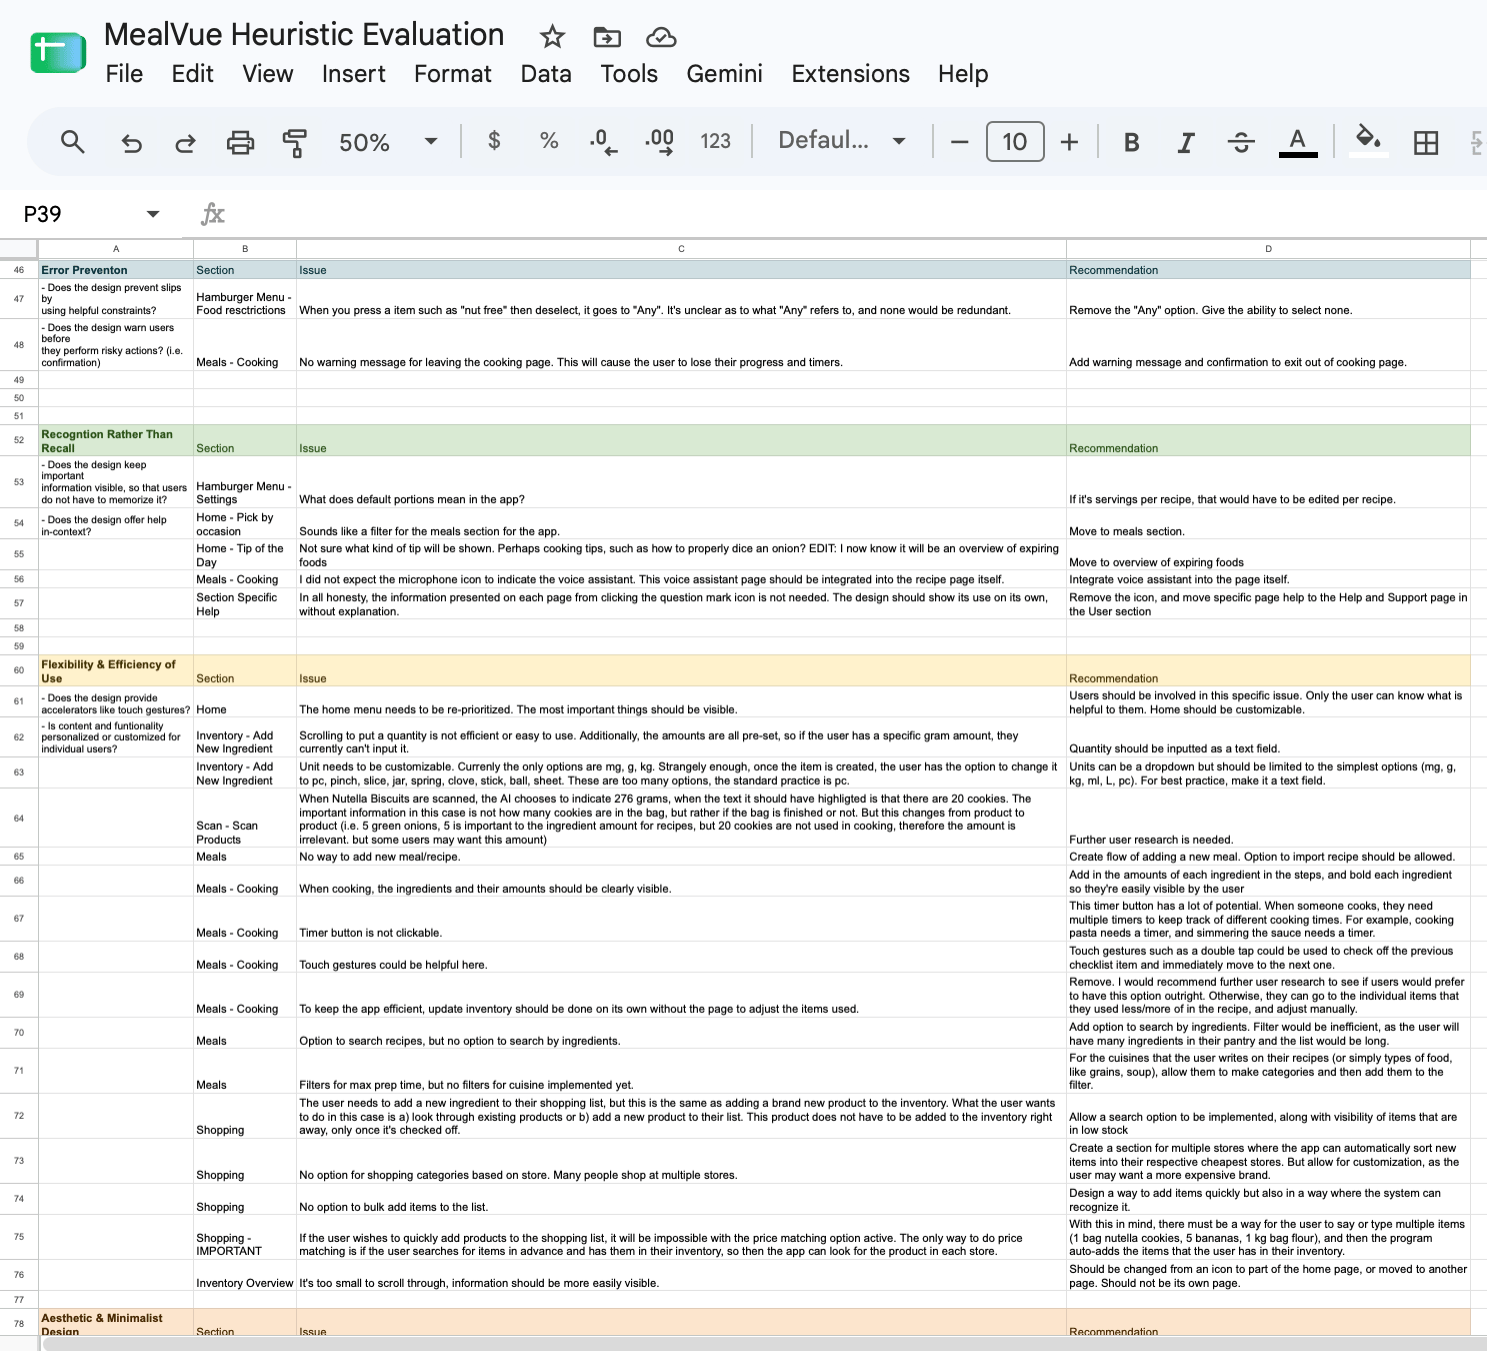Open the borders tool
Image resolution: width=1487 pixels, height=1351 pixels.
click(1426, 142)
